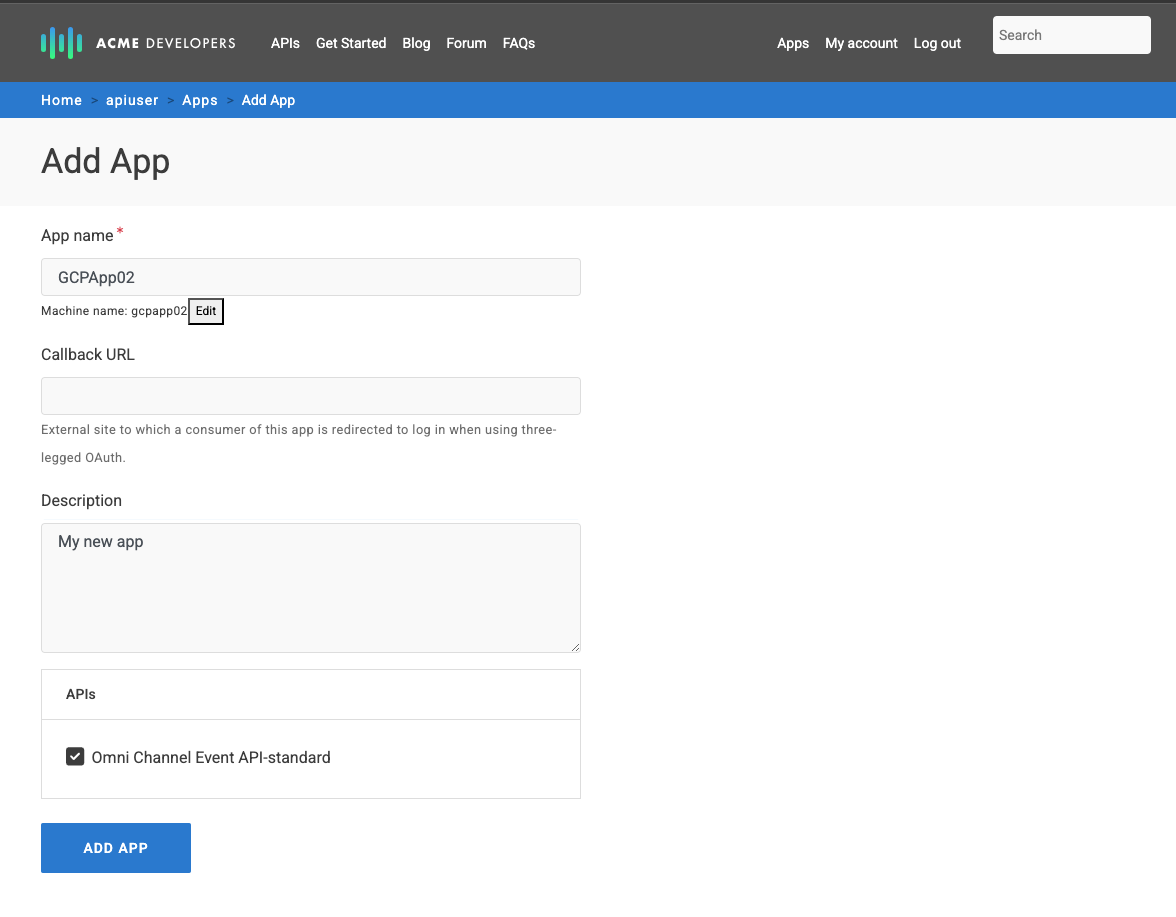
Task: Open the APIs navigation menu item
Action: (x=285, y=43)
